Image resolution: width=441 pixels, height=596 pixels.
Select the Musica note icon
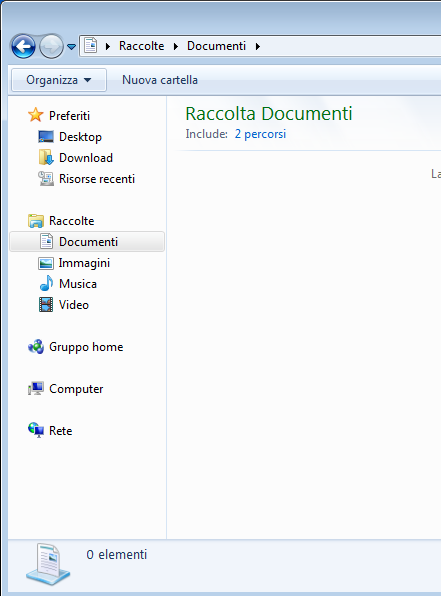coord(46,284)
